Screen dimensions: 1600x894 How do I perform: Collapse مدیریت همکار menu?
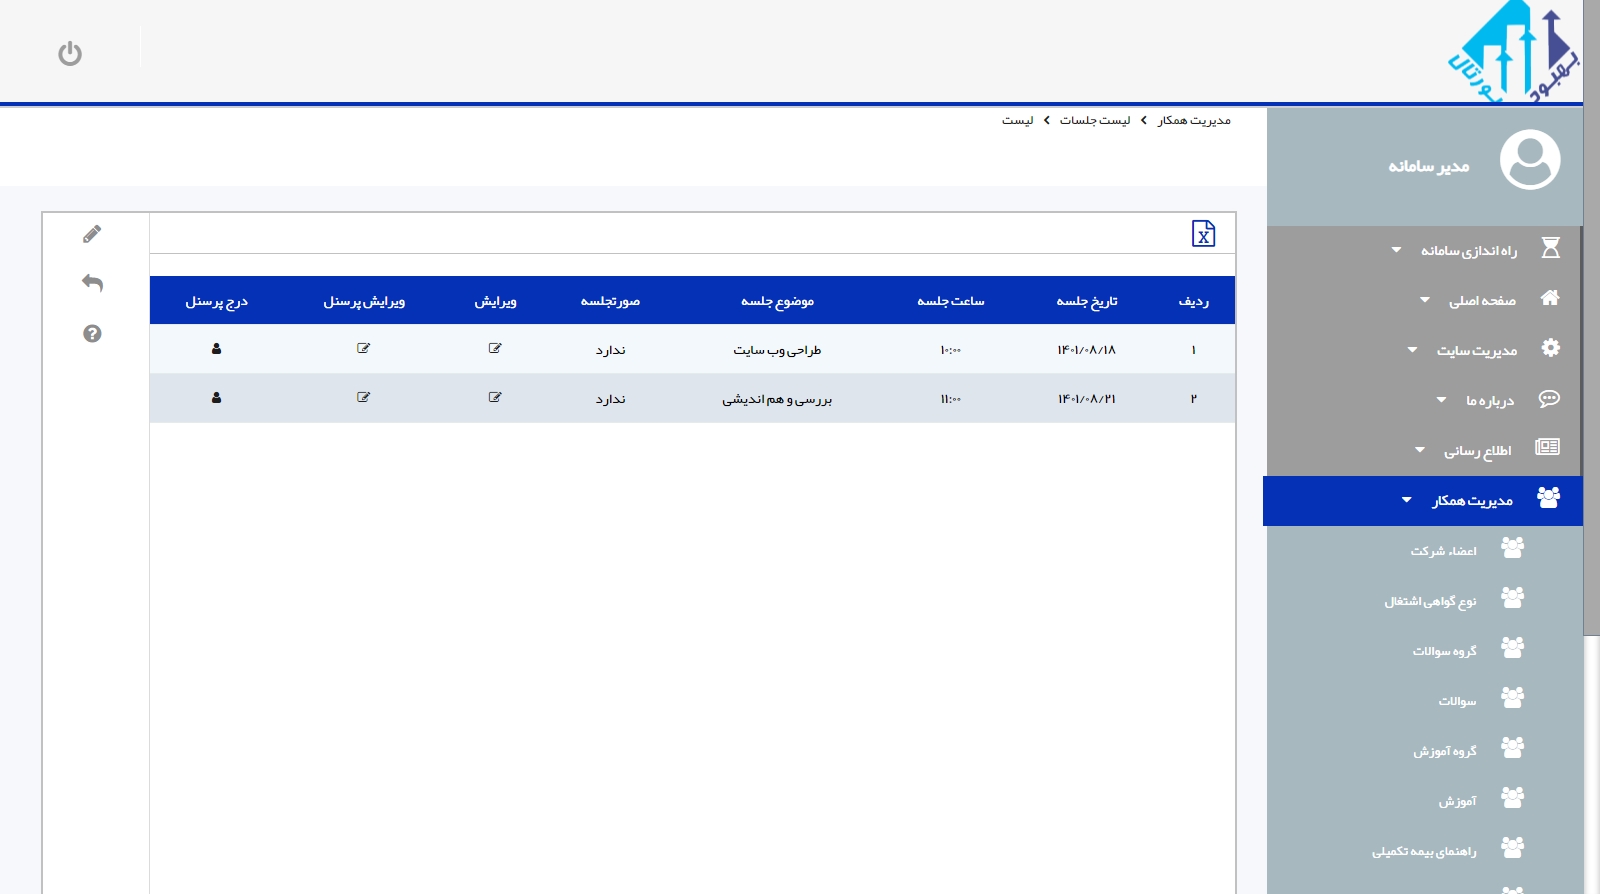point(1471,501)
